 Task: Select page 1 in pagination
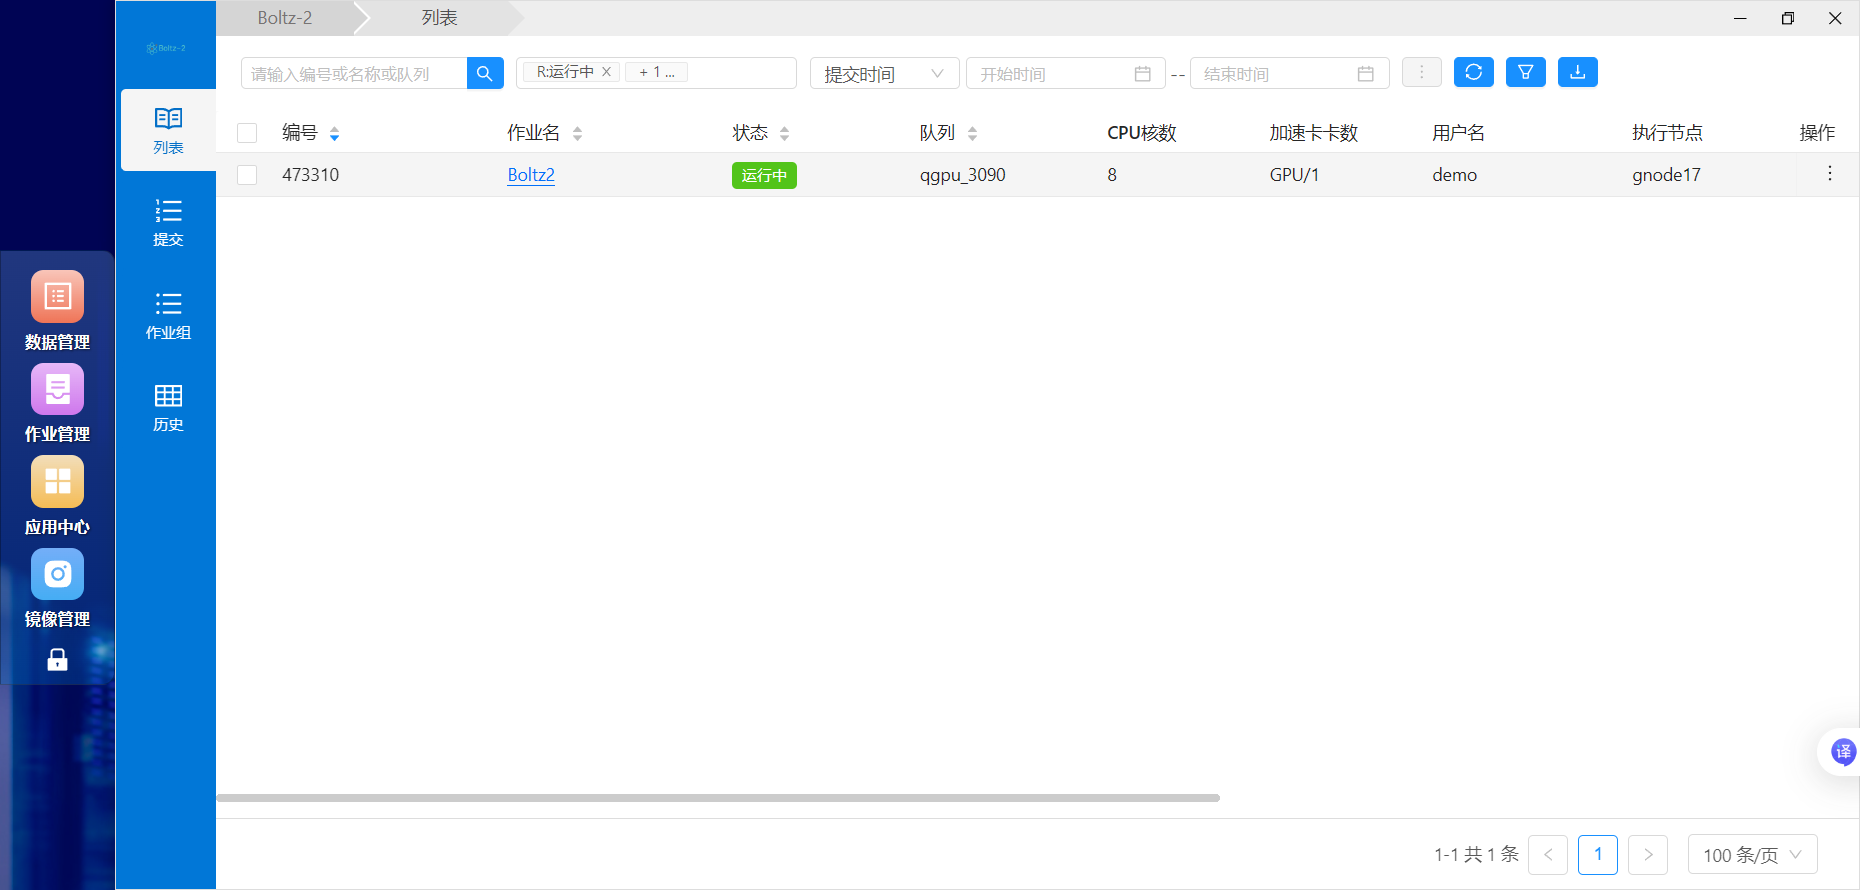click(x=1598, y=855)
